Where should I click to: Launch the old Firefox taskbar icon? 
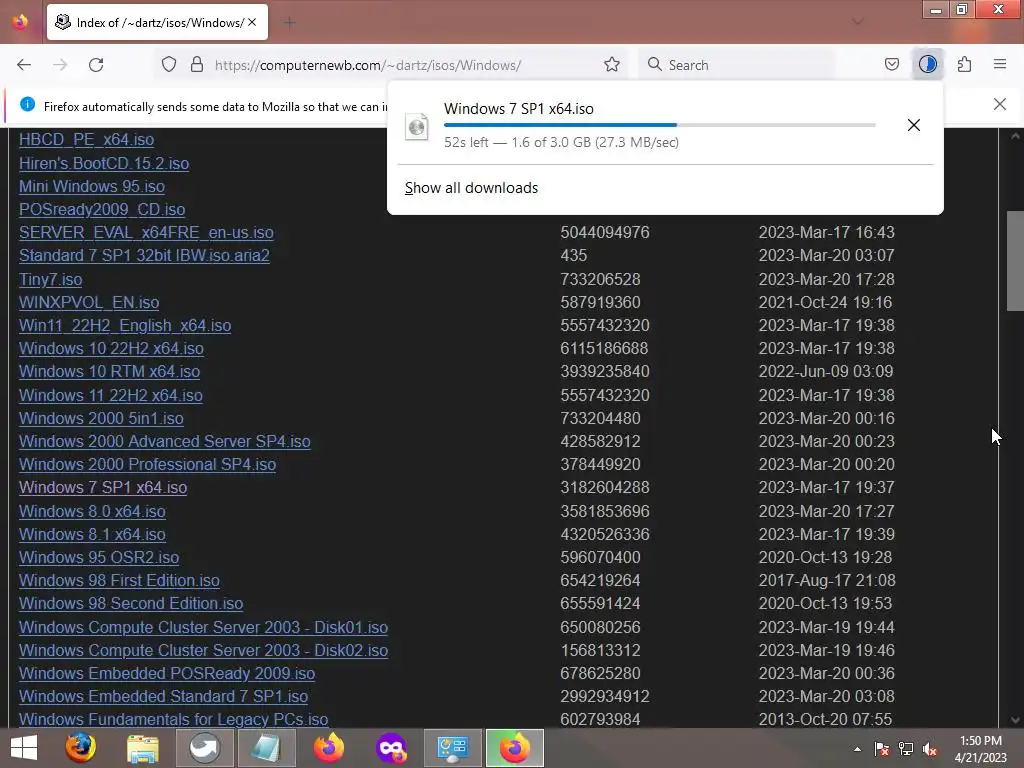coord(80,748)
